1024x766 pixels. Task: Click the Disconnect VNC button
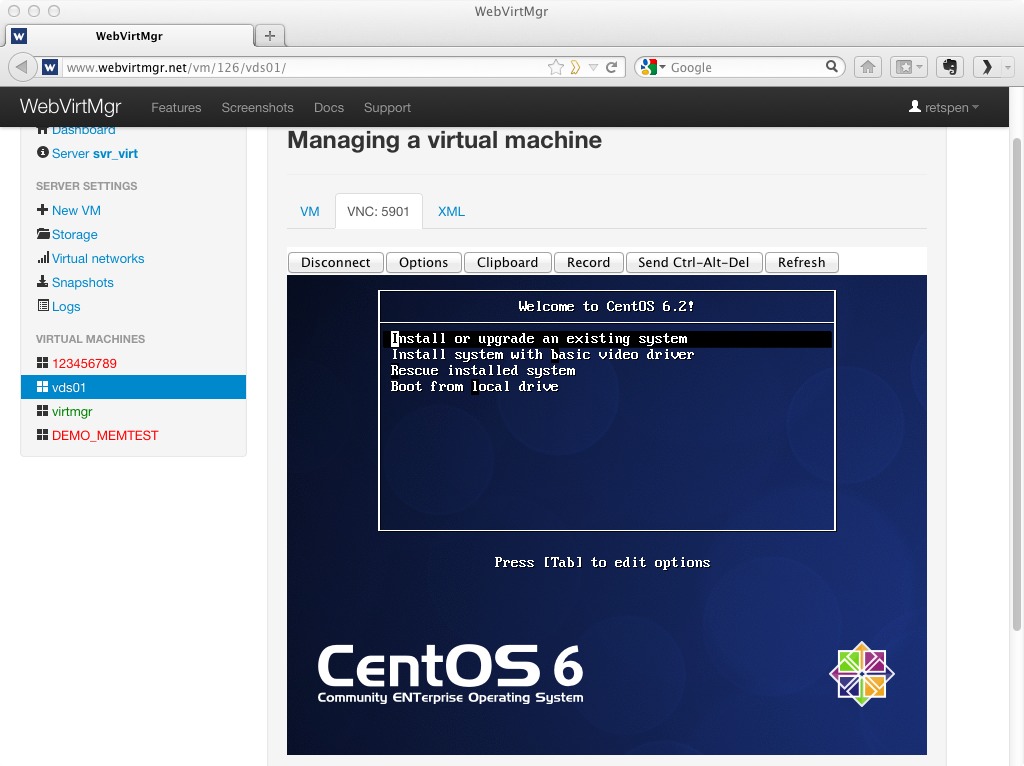pyautogui.click(x=335, y=262)
